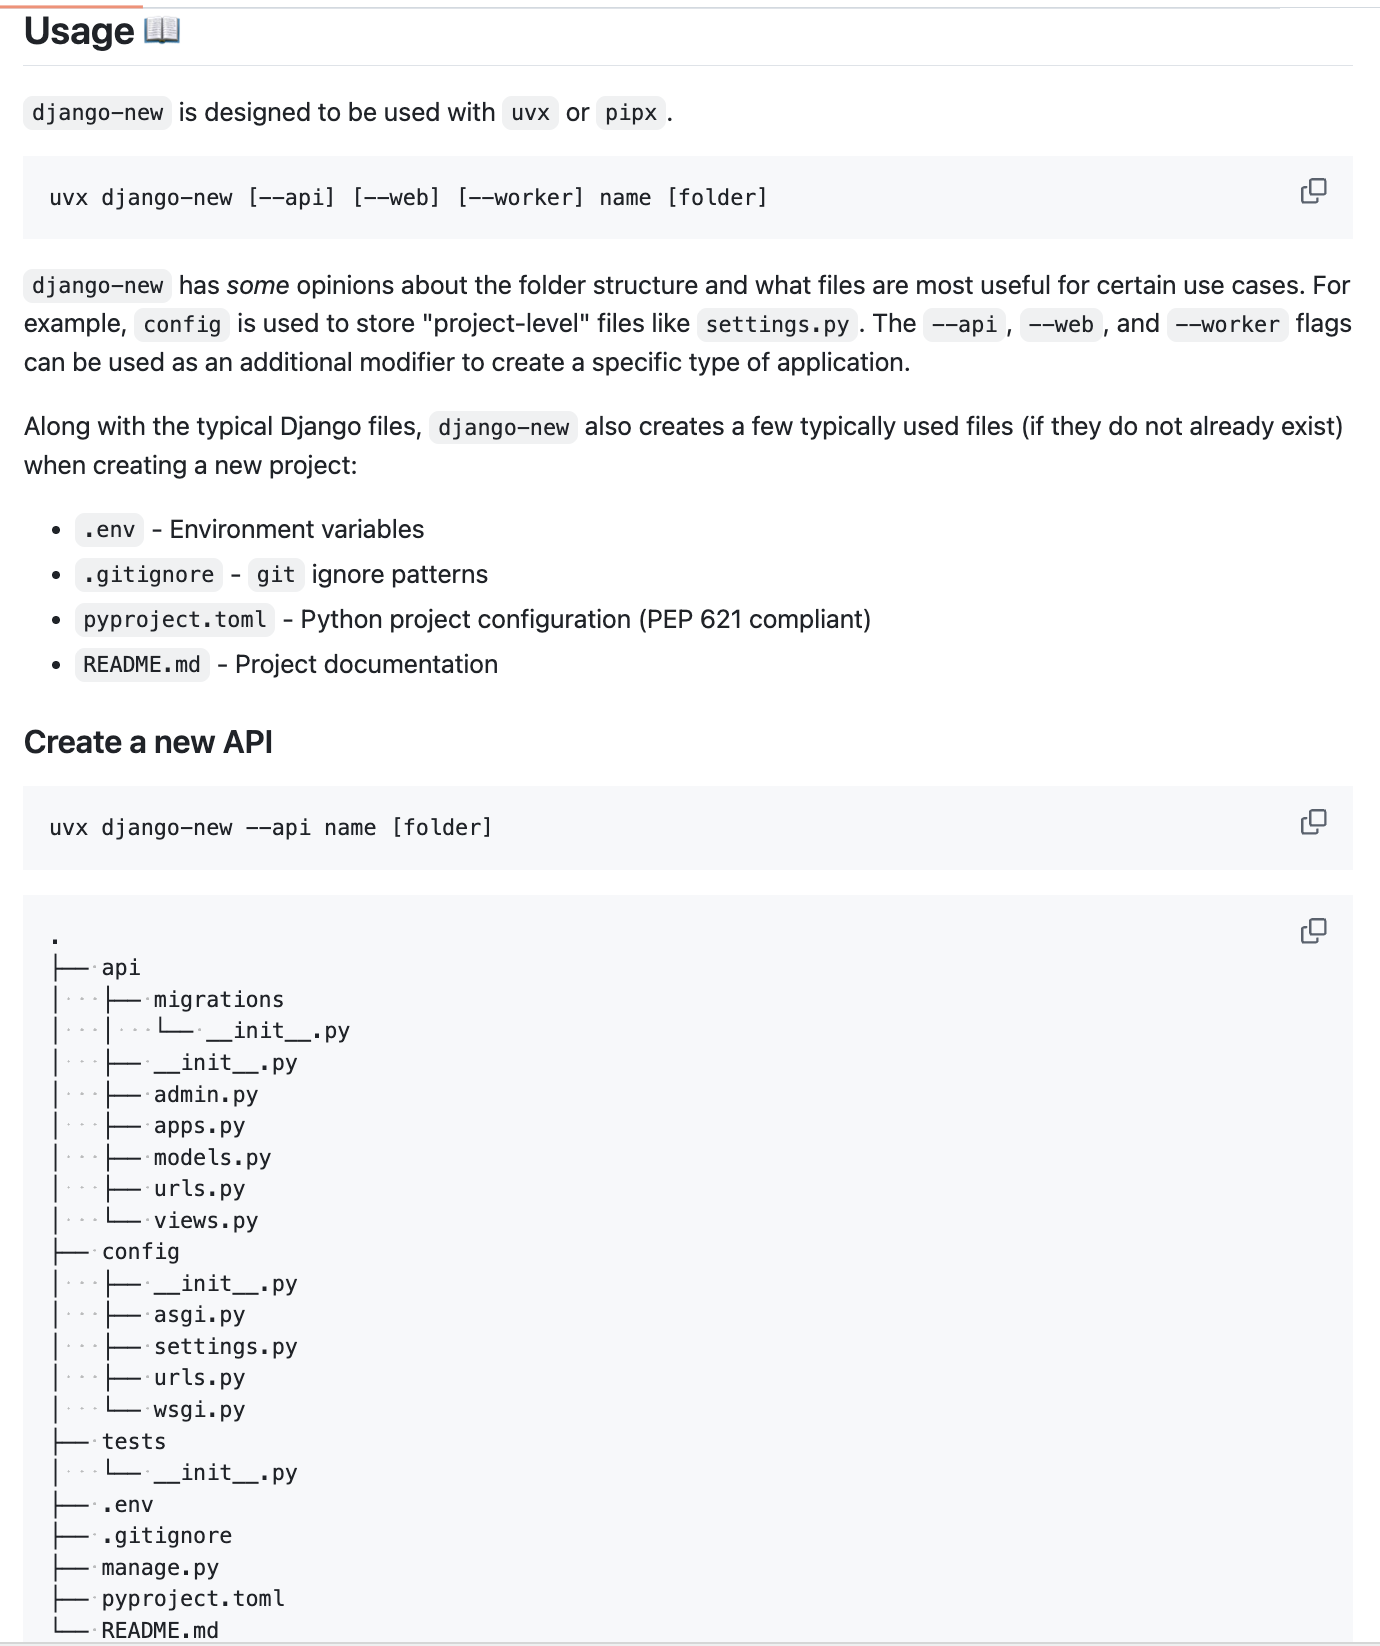Click the uvx inline code in intro sentence

click(x=530, y=113)
